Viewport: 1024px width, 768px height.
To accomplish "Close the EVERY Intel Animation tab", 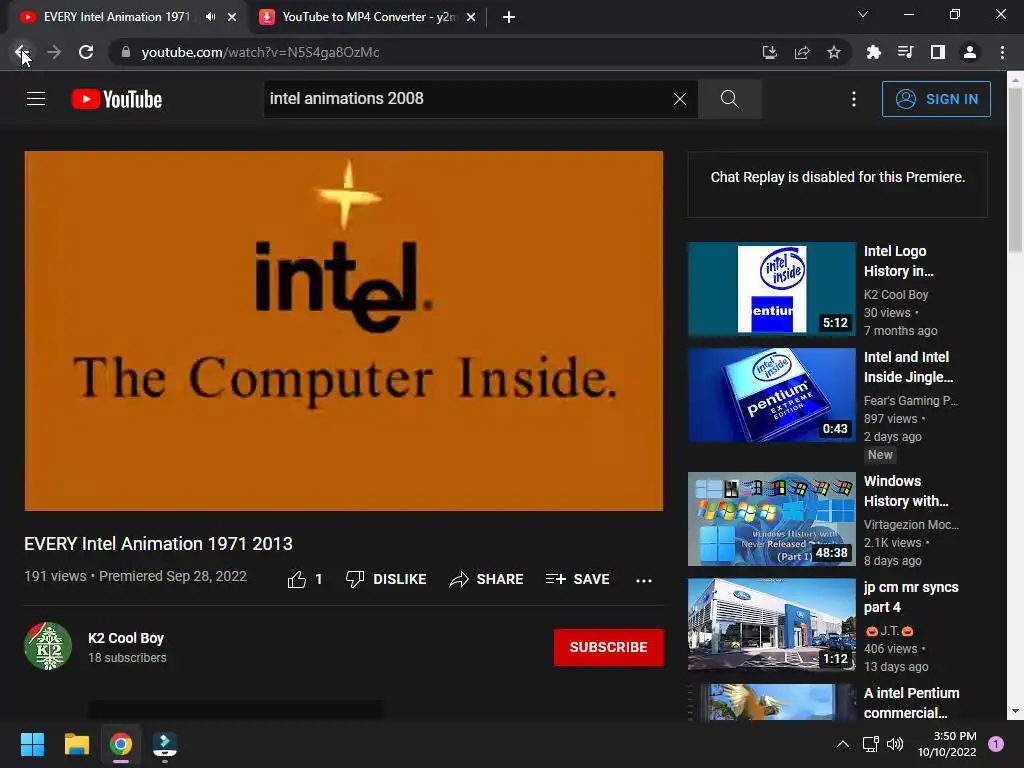I will [x=232, y=17].
